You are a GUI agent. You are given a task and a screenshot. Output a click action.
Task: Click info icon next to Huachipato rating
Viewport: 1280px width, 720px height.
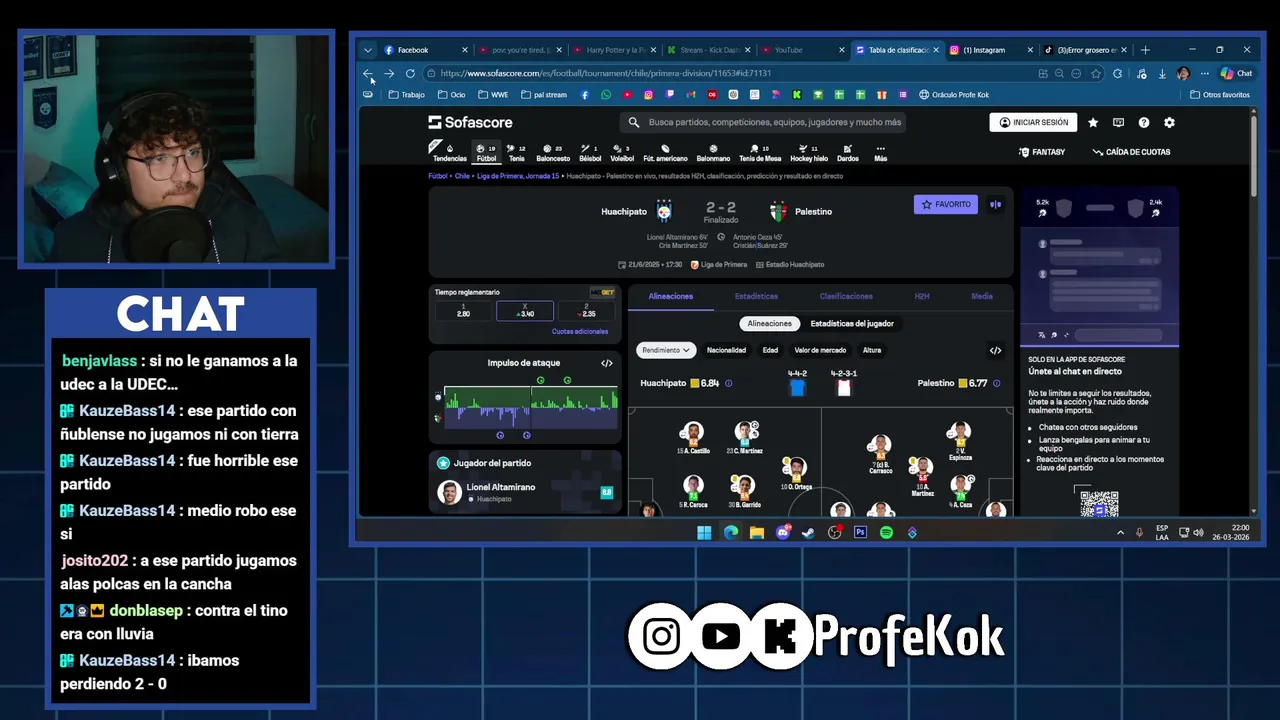pos(728,383)
